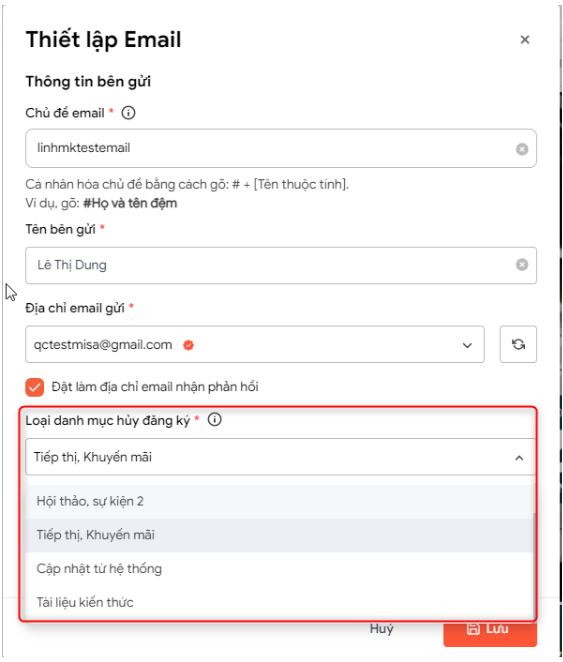Screen dimensions: 563x662
Task: Clear the Tên bên gửi field
Action: click(522, 264)
